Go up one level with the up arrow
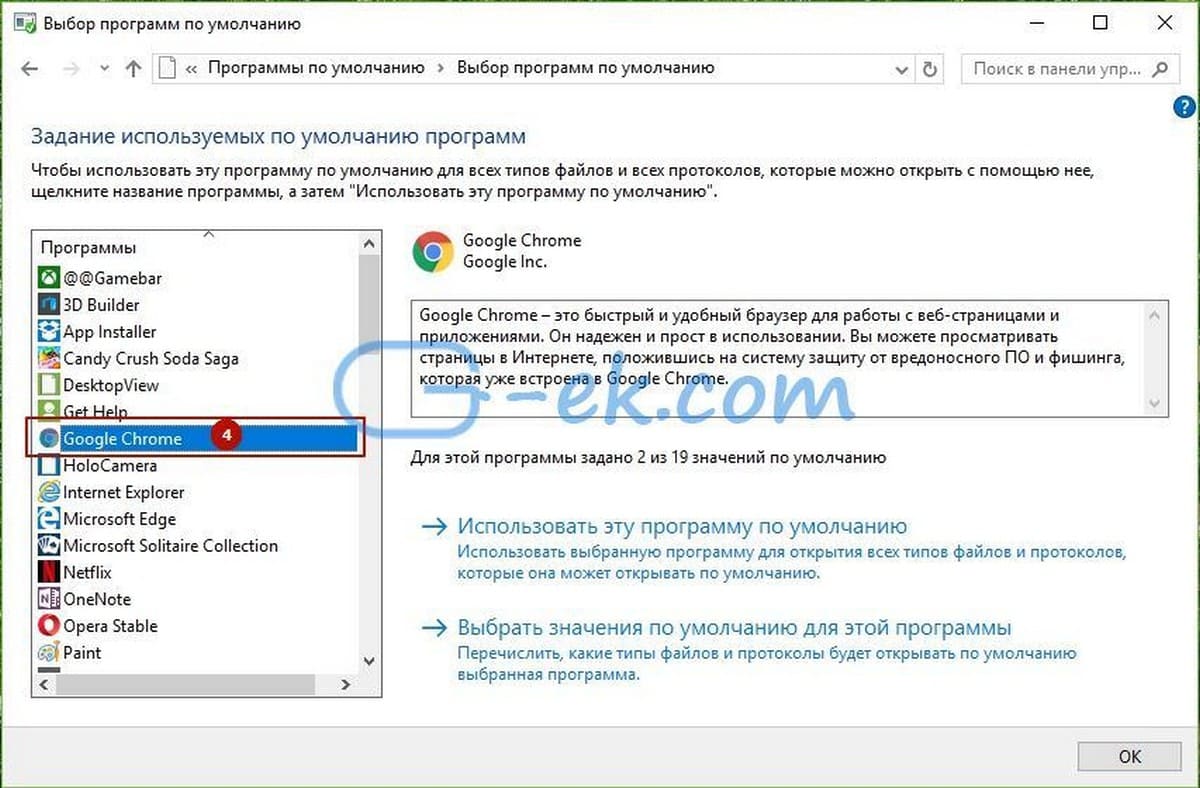The width and height of the screenshot is (1200, 788). pyautogui.click(x=133, y=69)
